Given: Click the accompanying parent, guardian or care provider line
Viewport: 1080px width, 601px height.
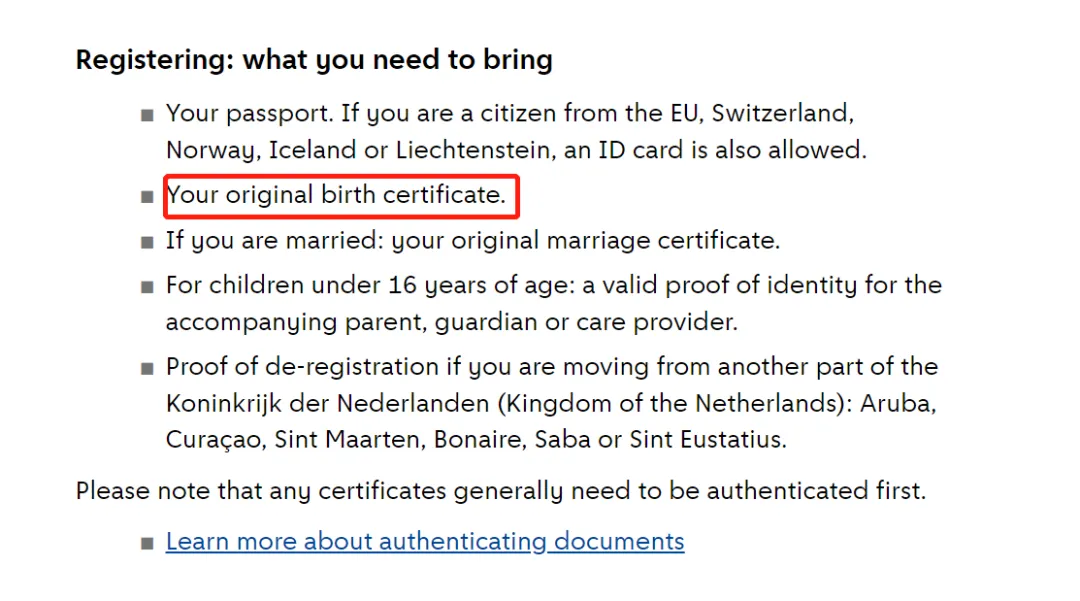Looking at the screenshot, I should (452, 322).
